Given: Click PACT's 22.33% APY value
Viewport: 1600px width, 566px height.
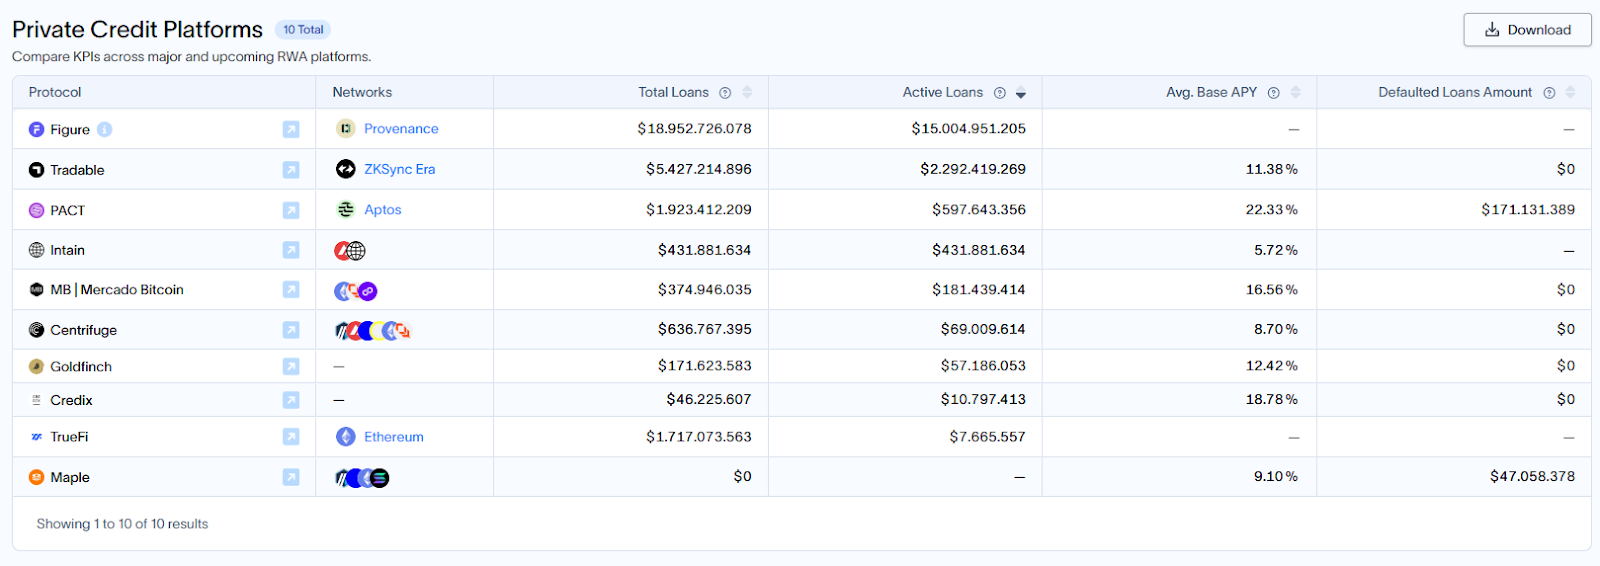Looking at the screenshot, I should point(1272,210).
